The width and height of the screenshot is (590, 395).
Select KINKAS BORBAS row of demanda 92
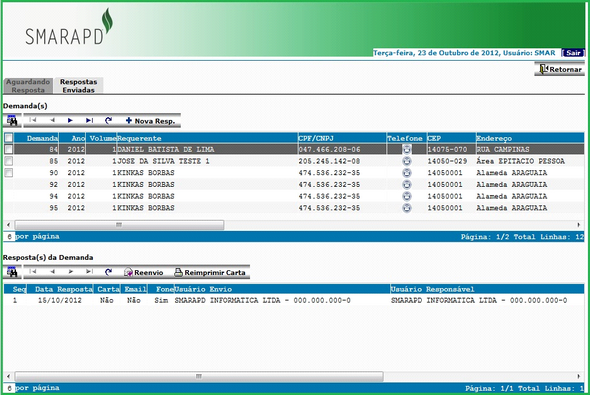coord(293,184)
